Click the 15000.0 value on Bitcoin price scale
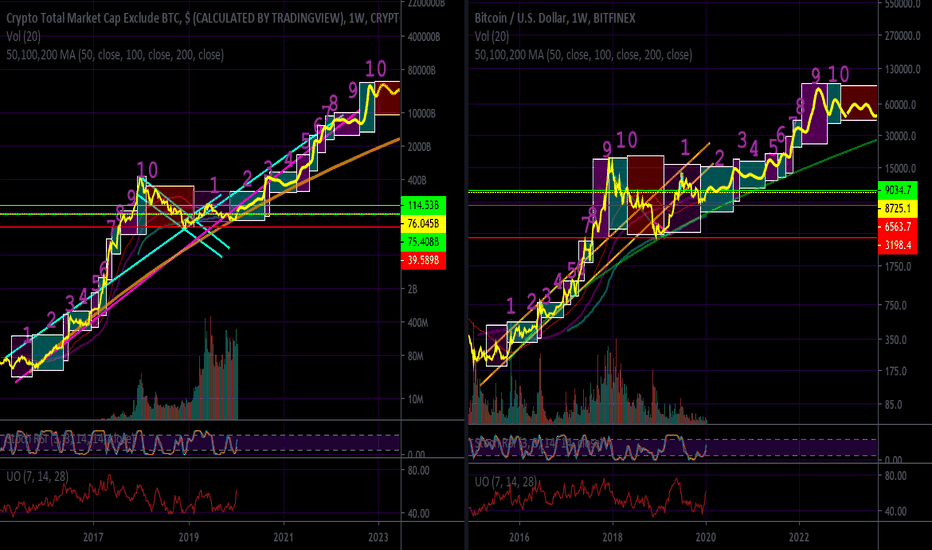 (x=900, y=169)
